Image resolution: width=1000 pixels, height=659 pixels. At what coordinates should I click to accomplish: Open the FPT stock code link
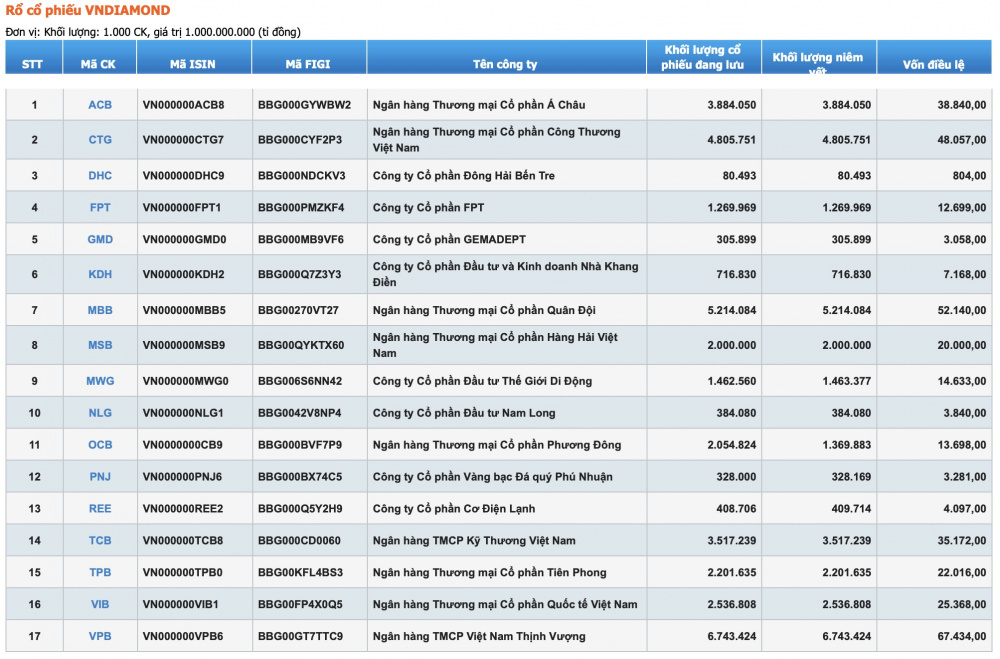[99, 207]
